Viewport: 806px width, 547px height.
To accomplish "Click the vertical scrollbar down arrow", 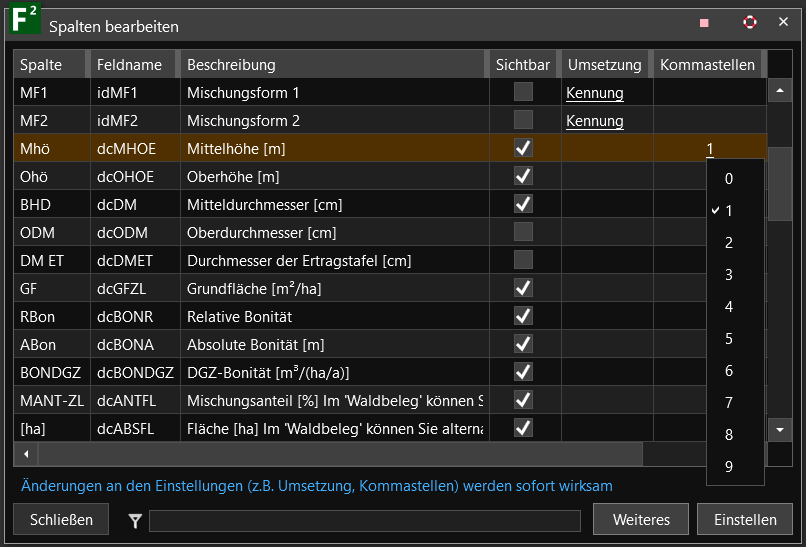I will click(780, 429).
